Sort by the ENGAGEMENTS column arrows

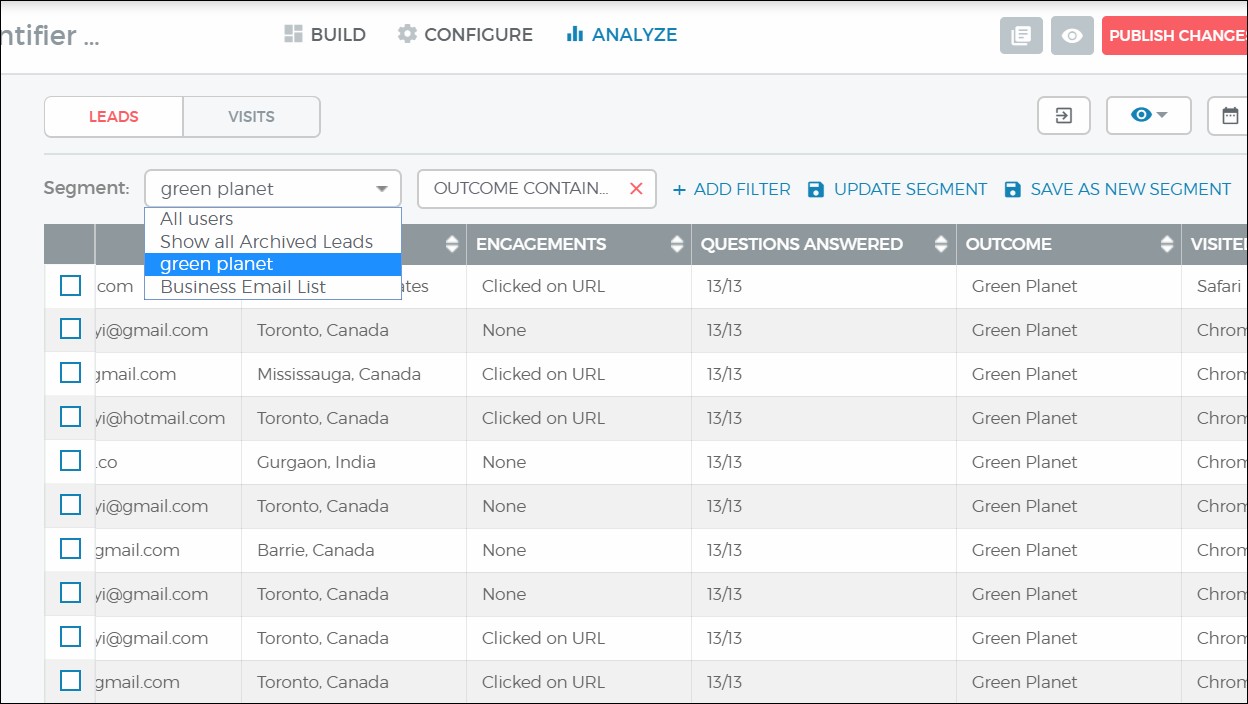[x=678, y=243]
